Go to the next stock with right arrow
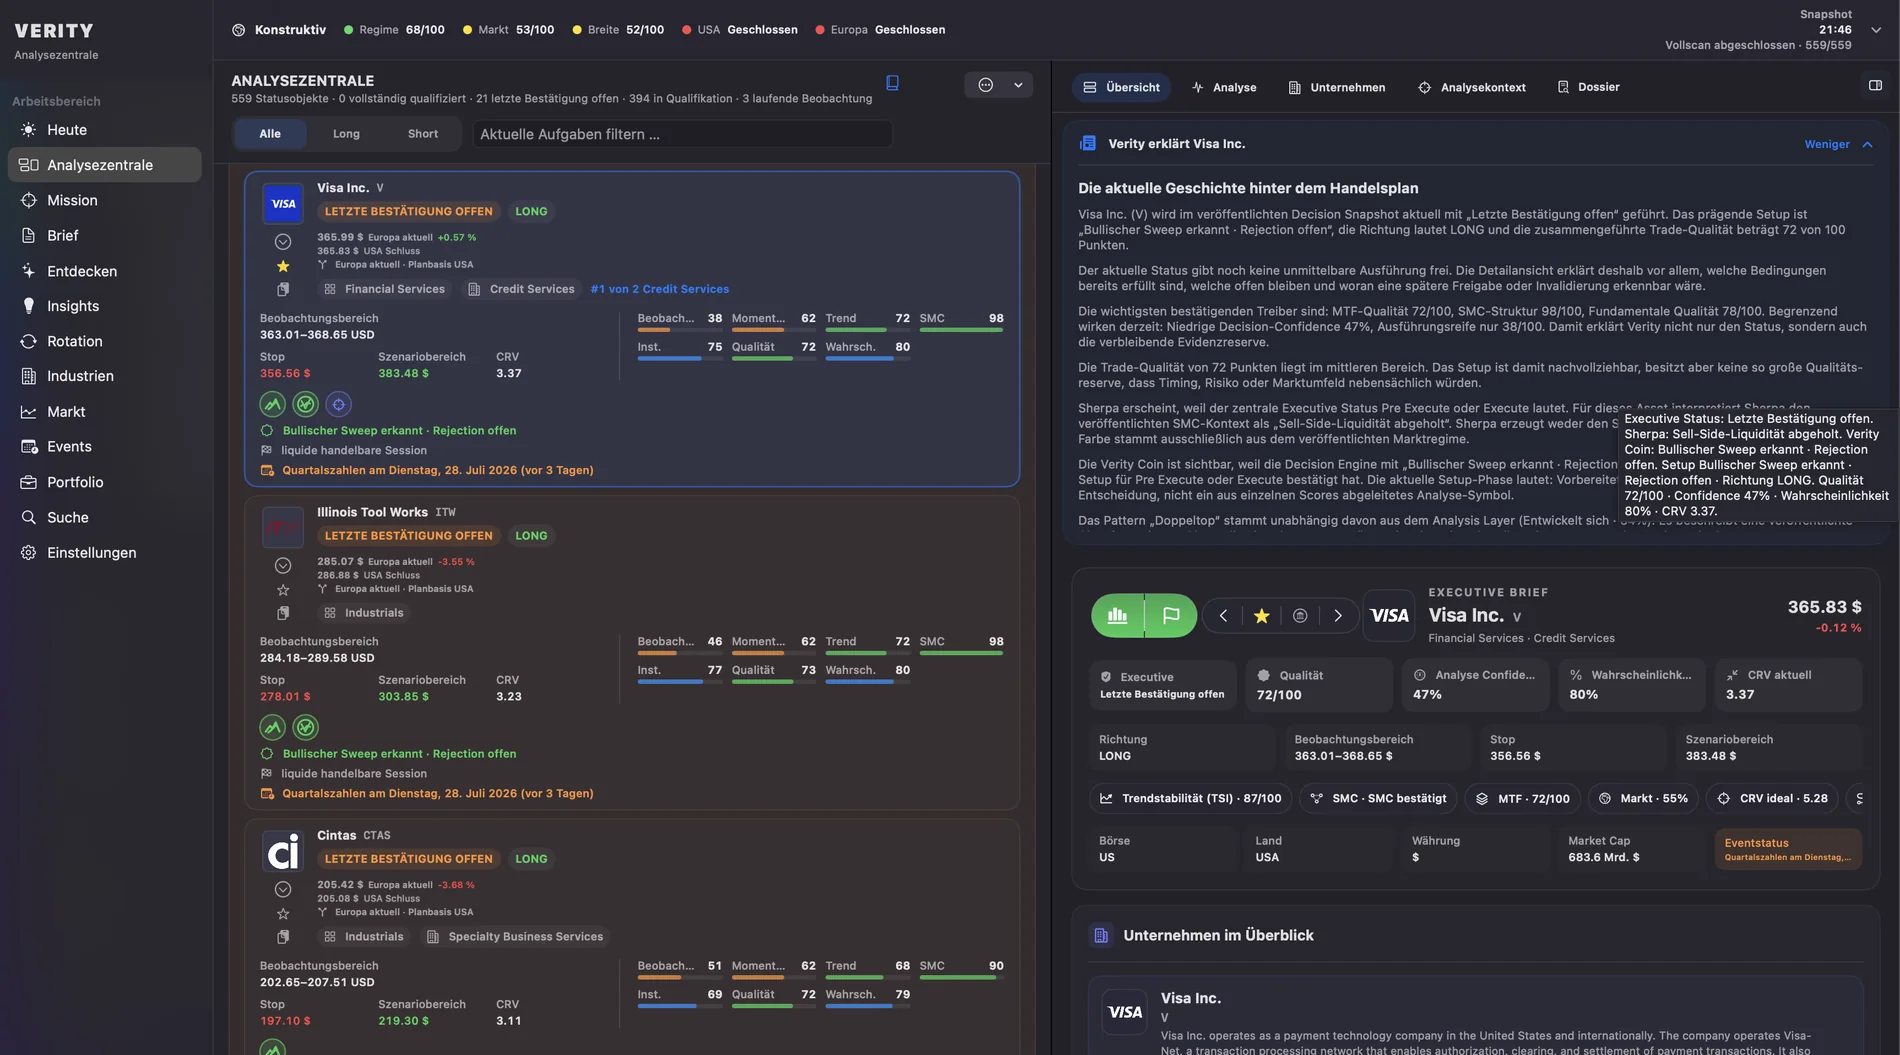The width and height of the screenshot is (1900, 1055). click(x=1338, y=616)
